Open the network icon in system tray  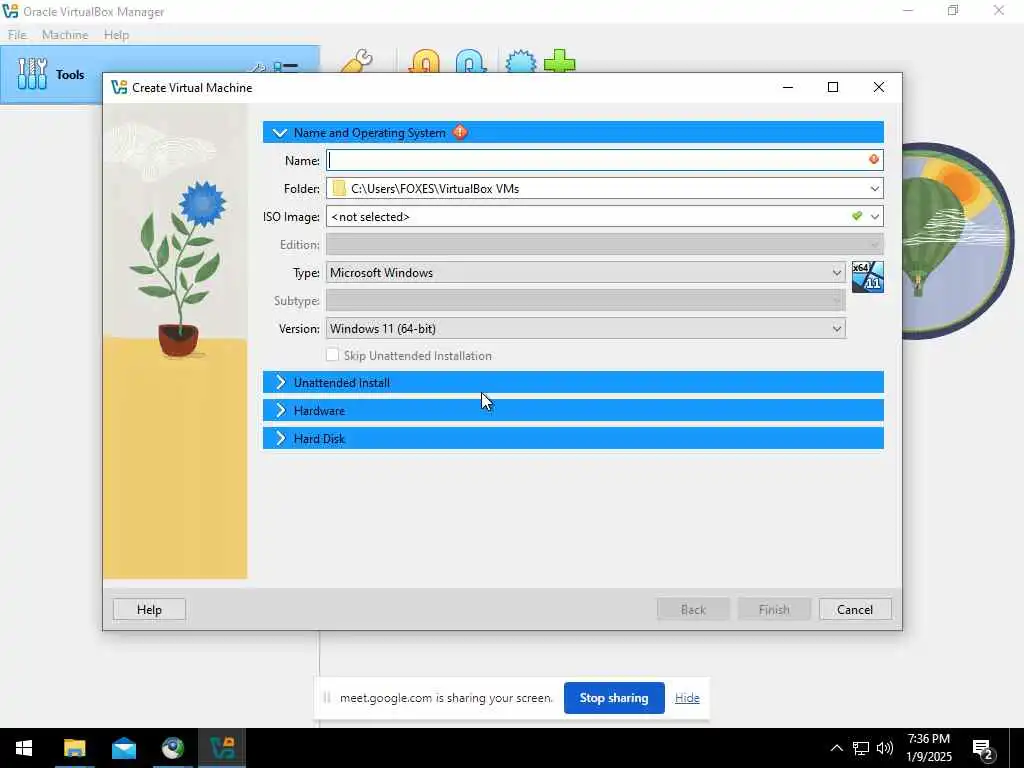(861, 748)
